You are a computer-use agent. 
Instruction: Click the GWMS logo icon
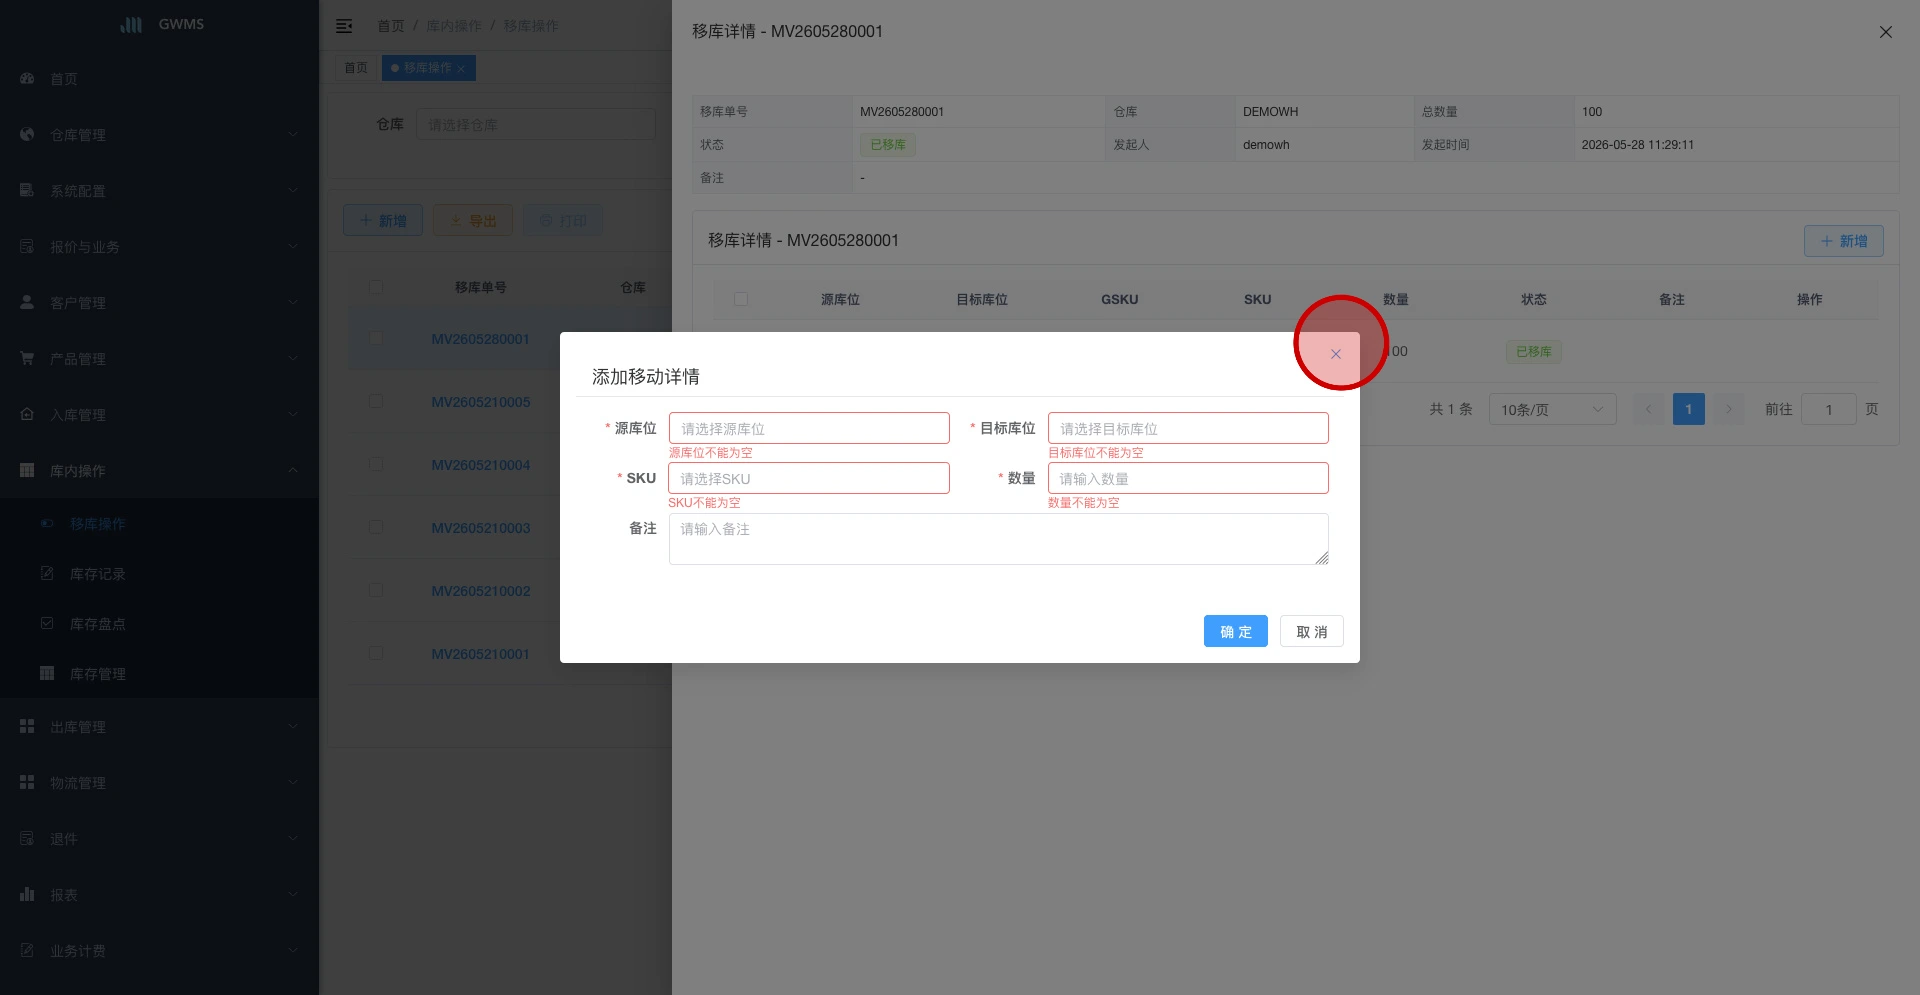131,24
